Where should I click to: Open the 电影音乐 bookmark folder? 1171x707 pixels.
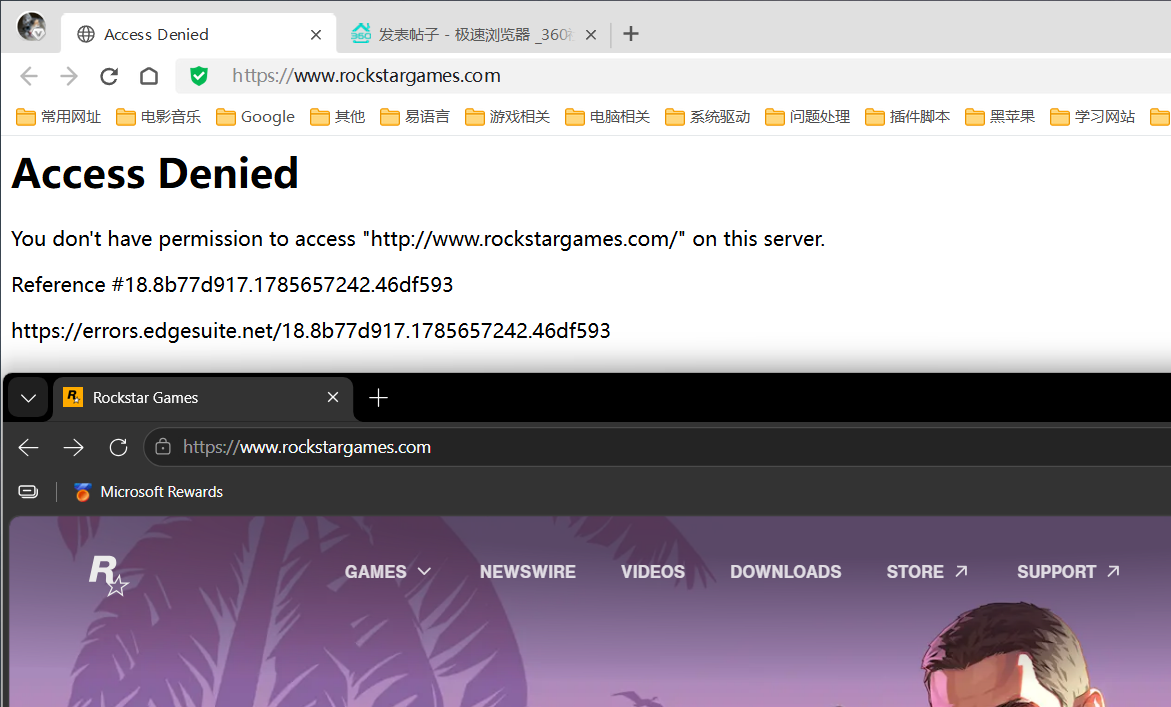point(158,116)
